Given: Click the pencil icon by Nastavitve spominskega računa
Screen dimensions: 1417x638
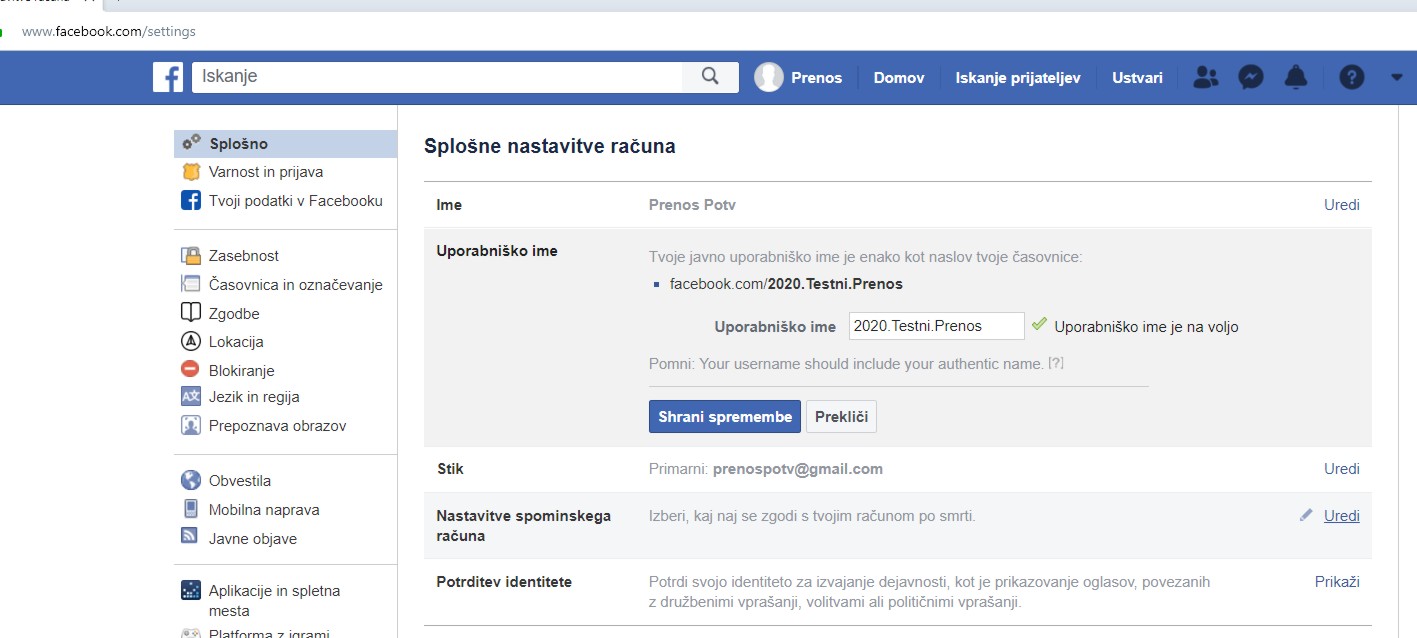Looking at the screenshot, I should pos(1306,515).
